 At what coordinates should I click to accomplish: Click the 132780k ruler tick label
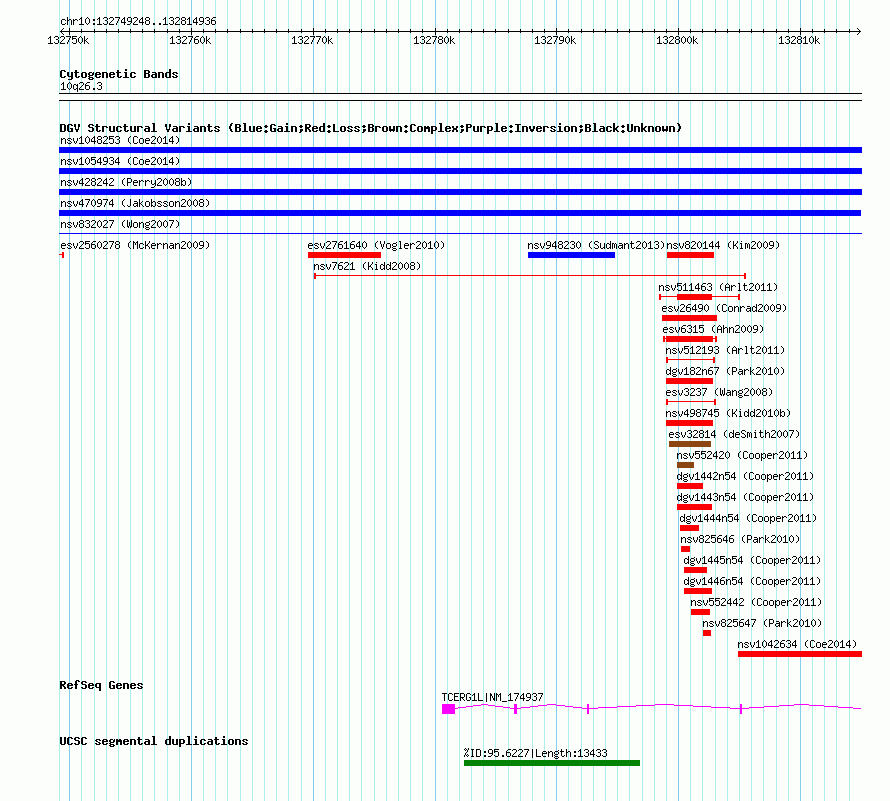coord(434,40)
